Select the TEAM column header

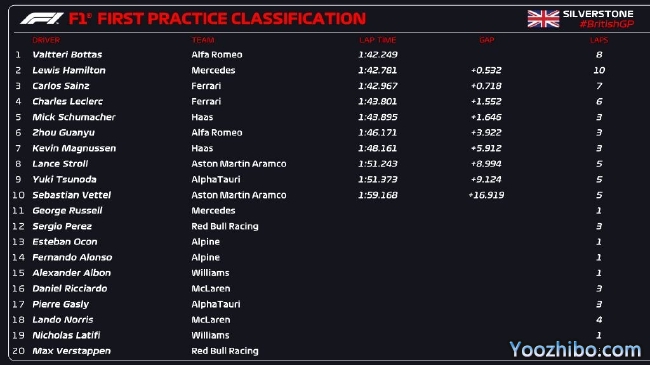coord(203,40)
